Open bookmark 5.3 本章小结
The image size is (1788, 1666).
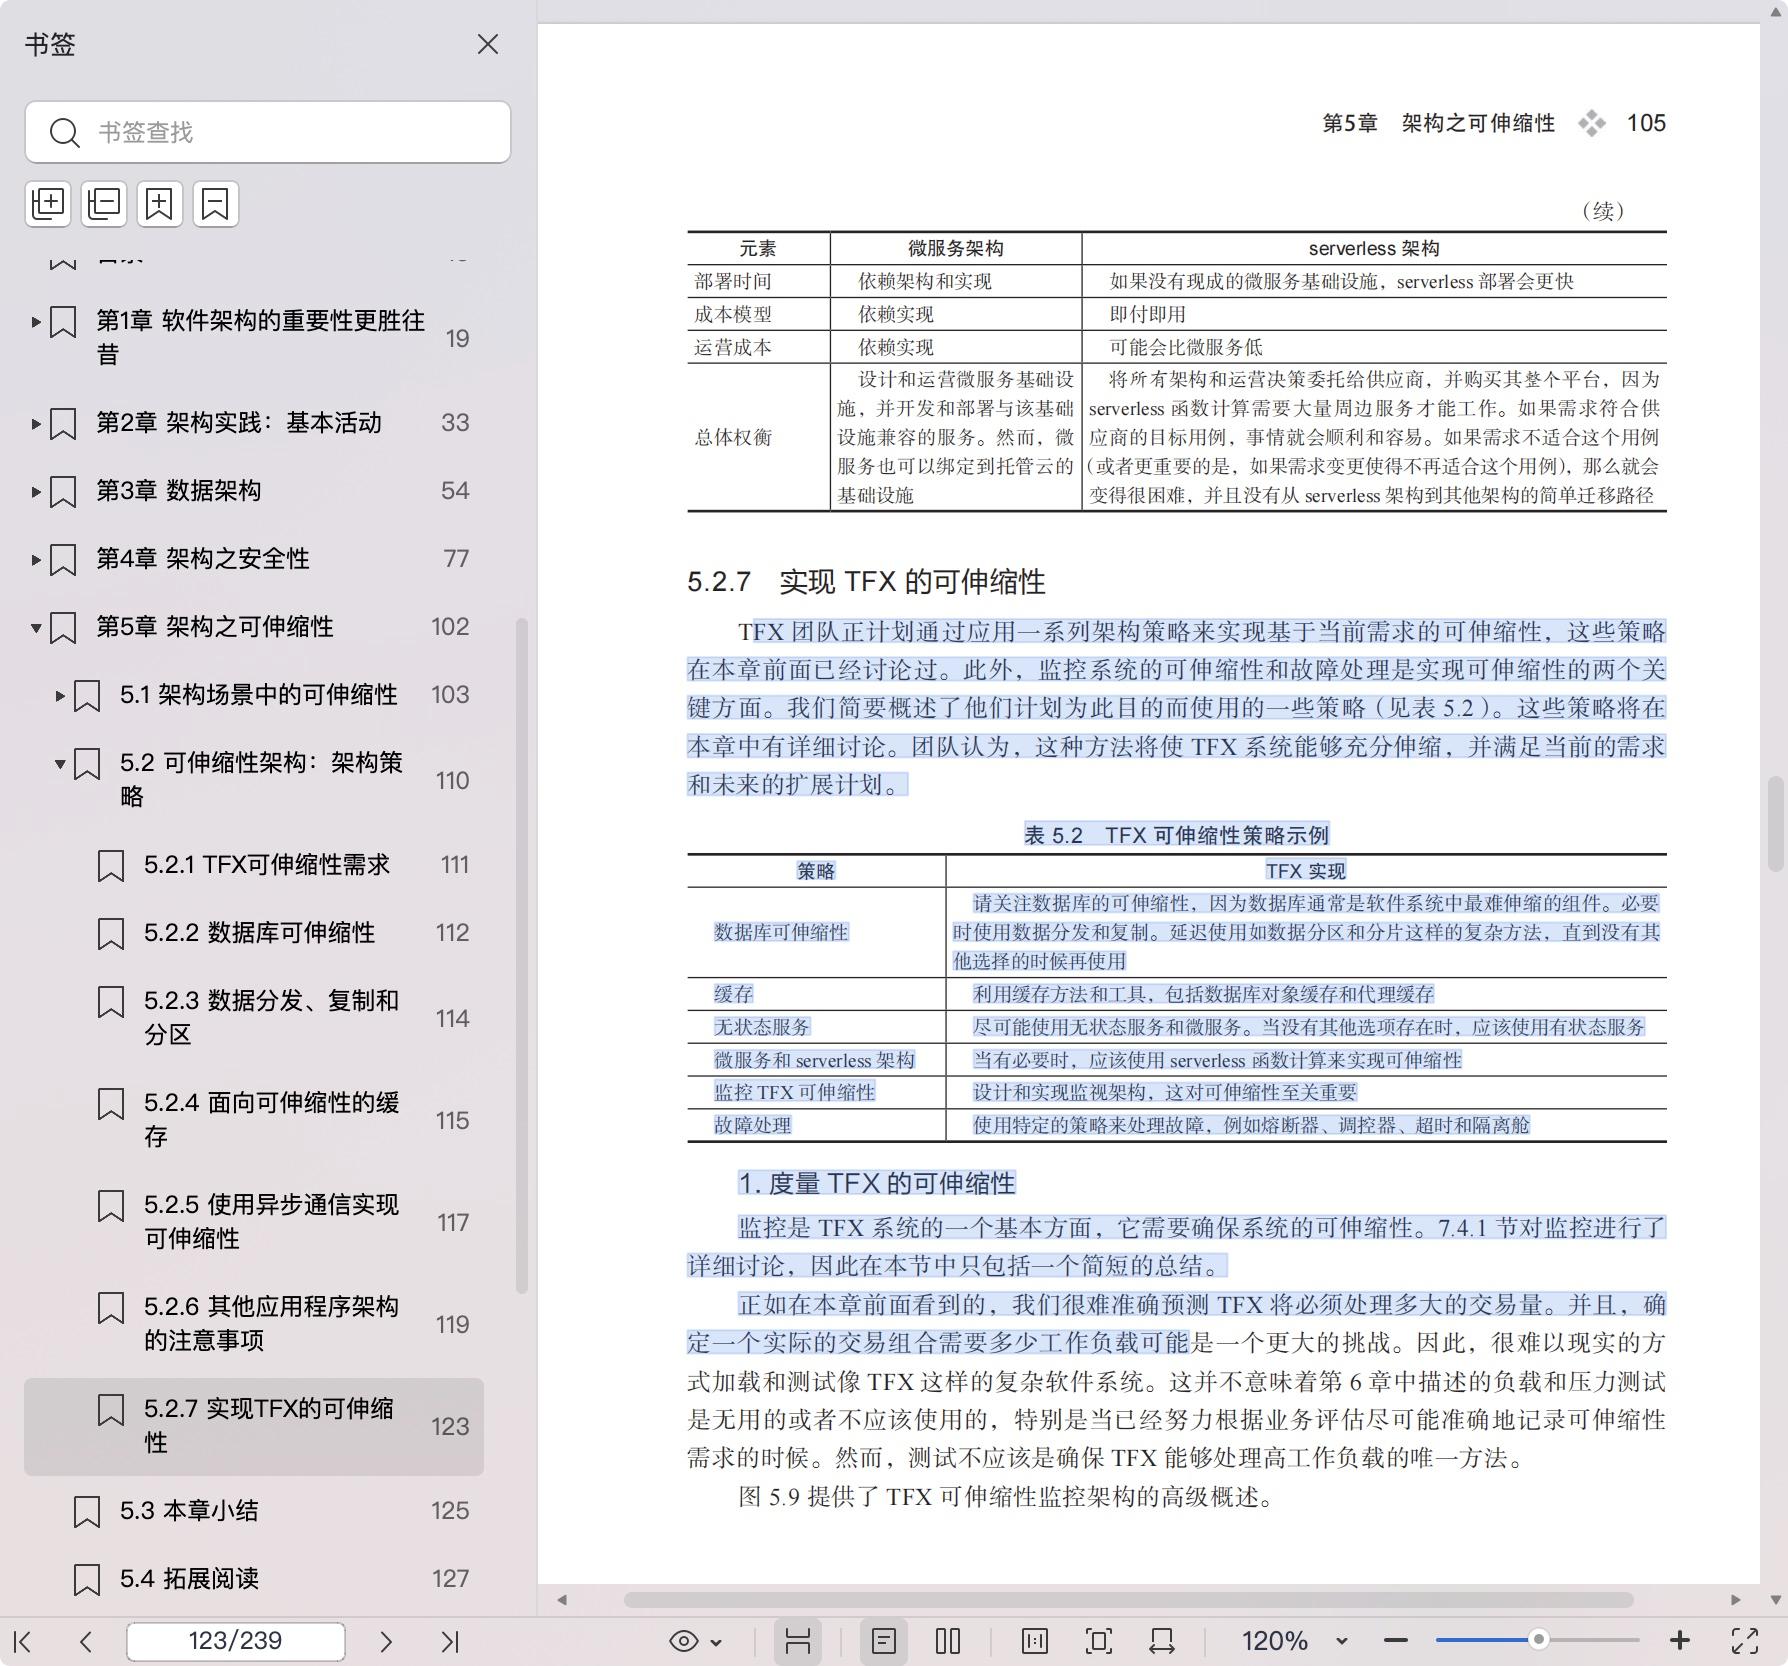tap(189, 1511)
